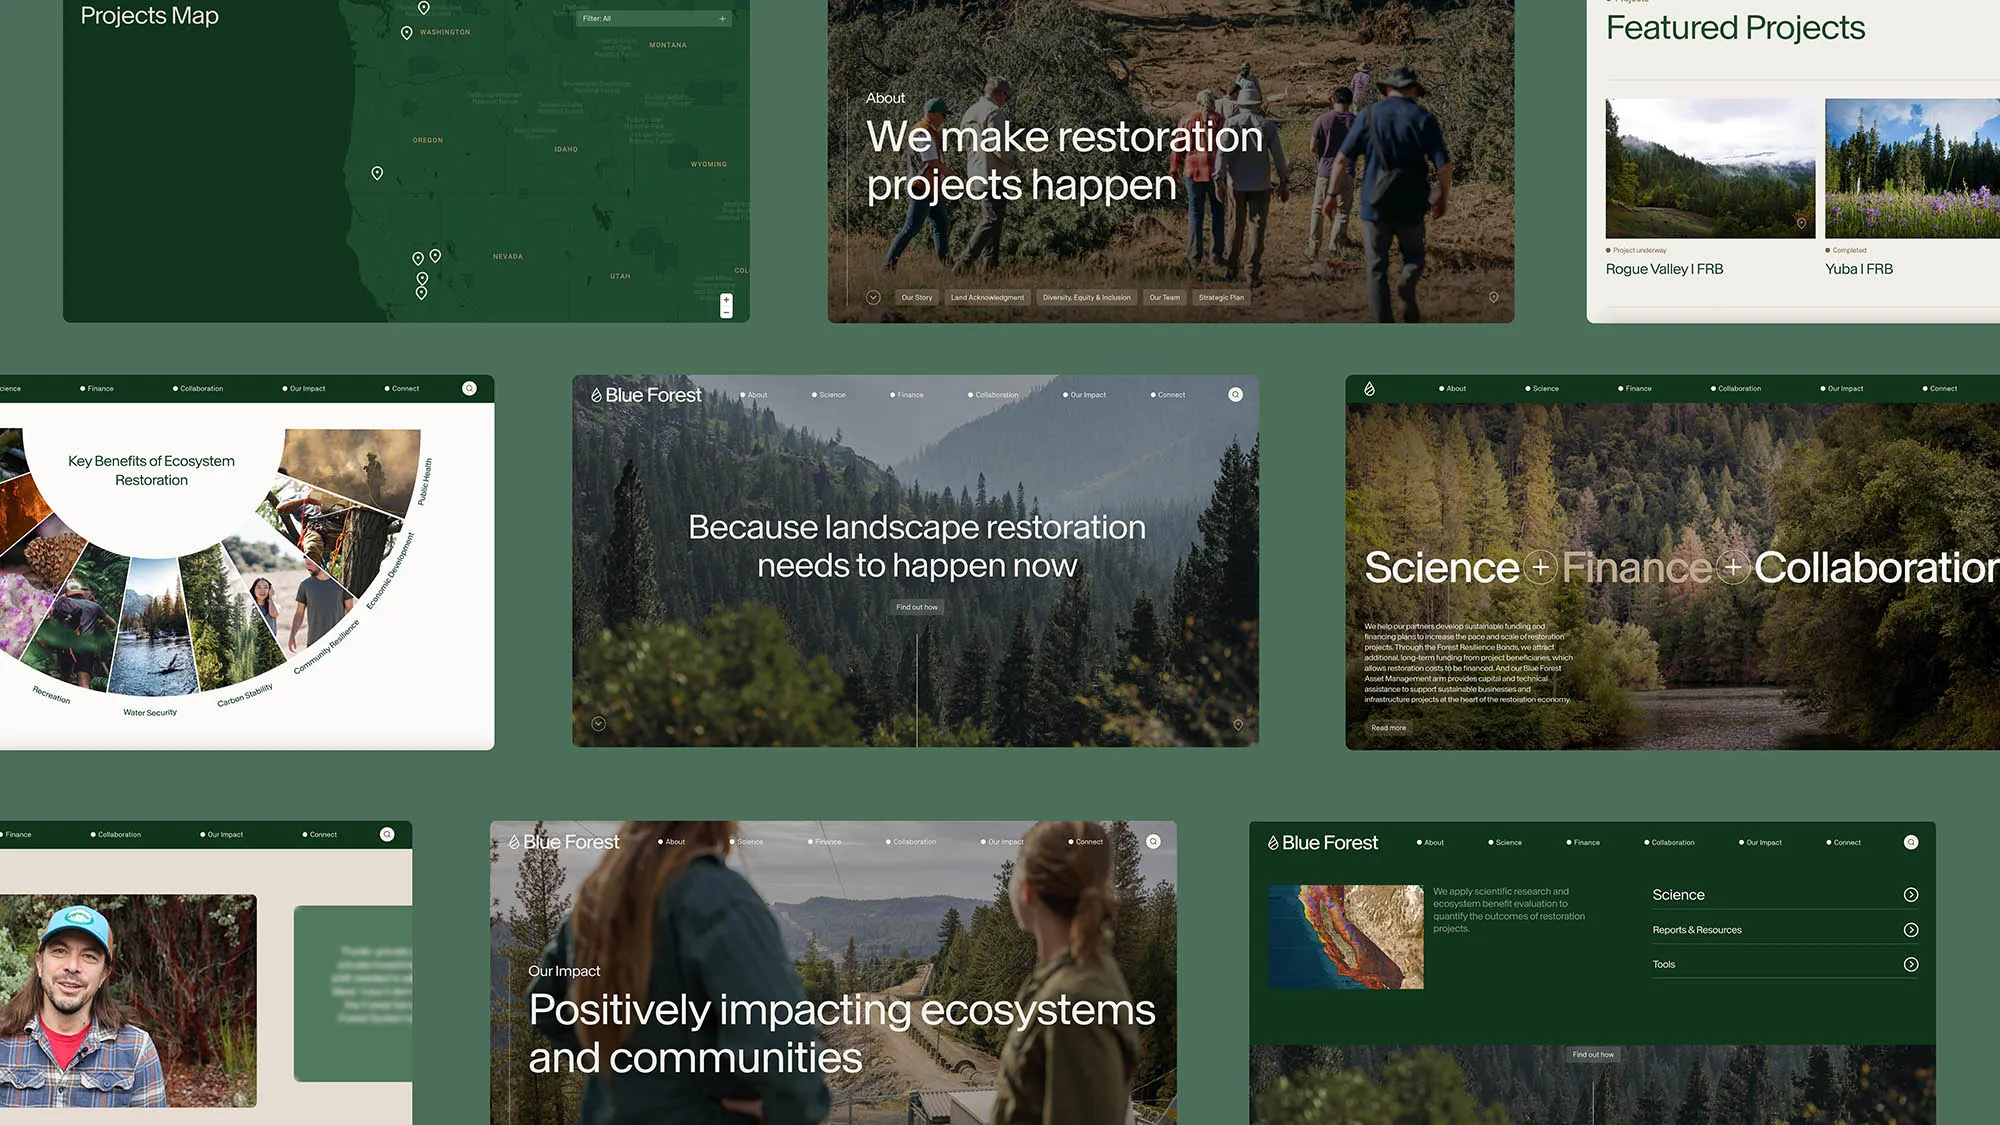The height and width of the screenshot is (1125, 2000).
Task: Click location pin icon in the About card
Action: (1493, 297)
